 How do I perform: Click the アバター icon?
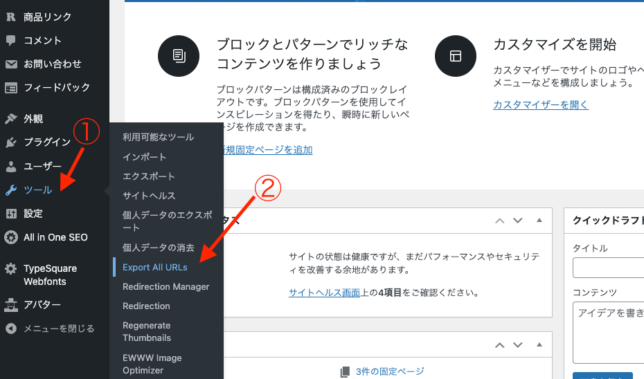[x=11, y=305]
